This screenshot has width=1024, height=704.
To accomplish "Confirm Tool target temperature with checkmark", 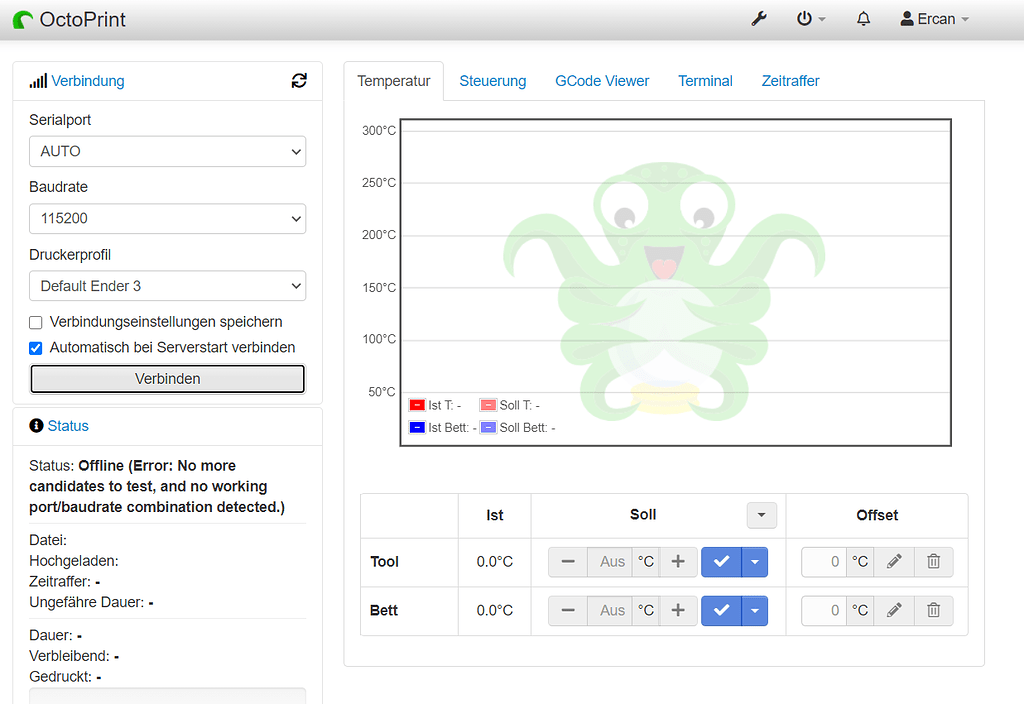I will (x=721, y=562).
